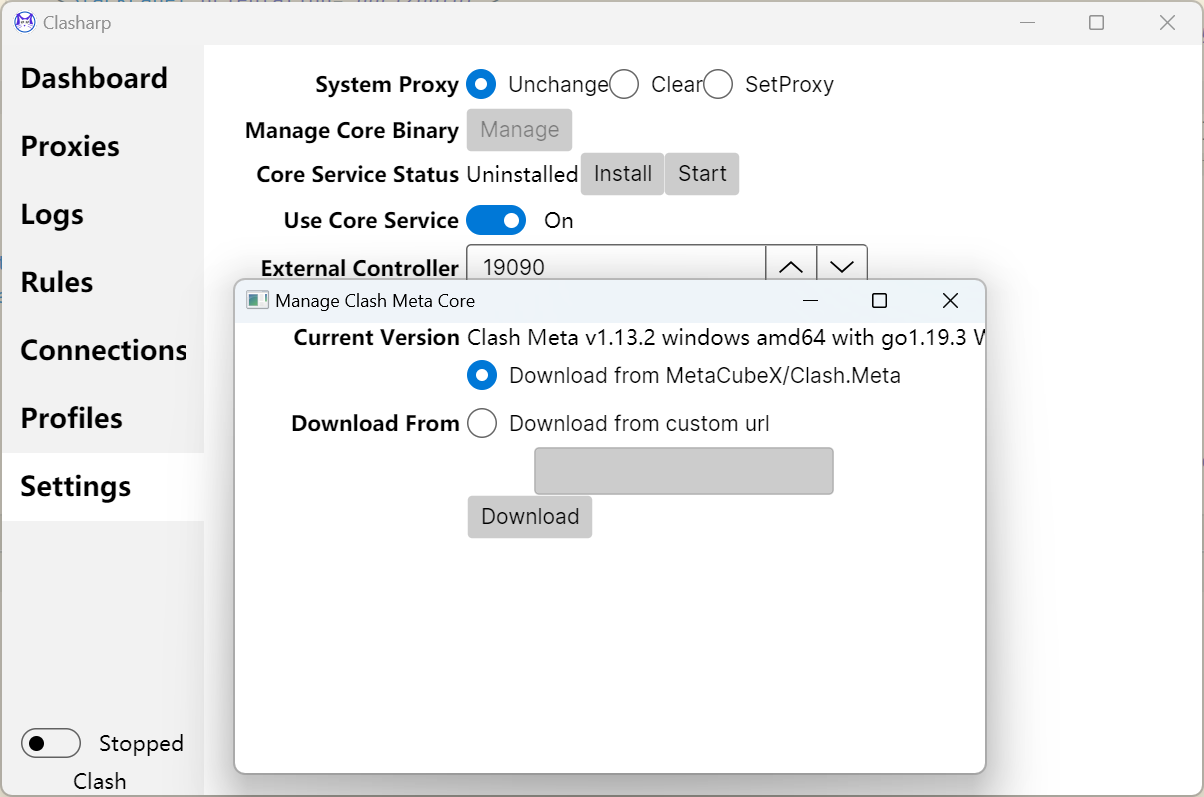1204x797 pixels.
Task: Close the Clasharp main window
Action: pos(1167,22)
